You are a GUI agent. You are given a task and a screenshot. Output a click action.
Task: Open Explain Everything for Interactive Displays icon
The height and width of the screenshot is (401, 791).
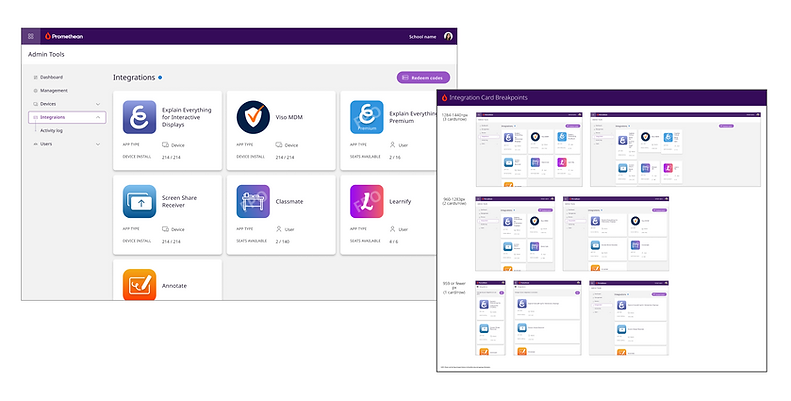click(x=139, y=117)
